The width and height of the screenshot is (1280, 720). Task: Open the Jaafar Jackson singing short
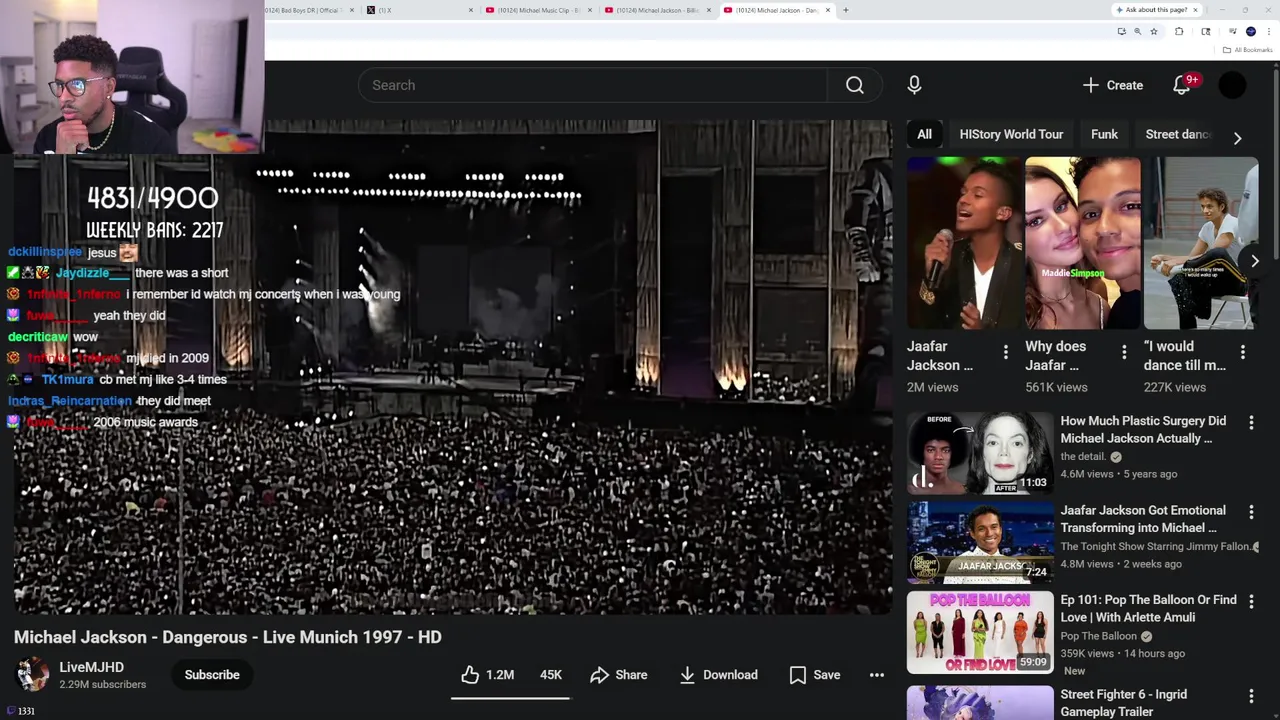pyautogui.click(x=964, y=243)
